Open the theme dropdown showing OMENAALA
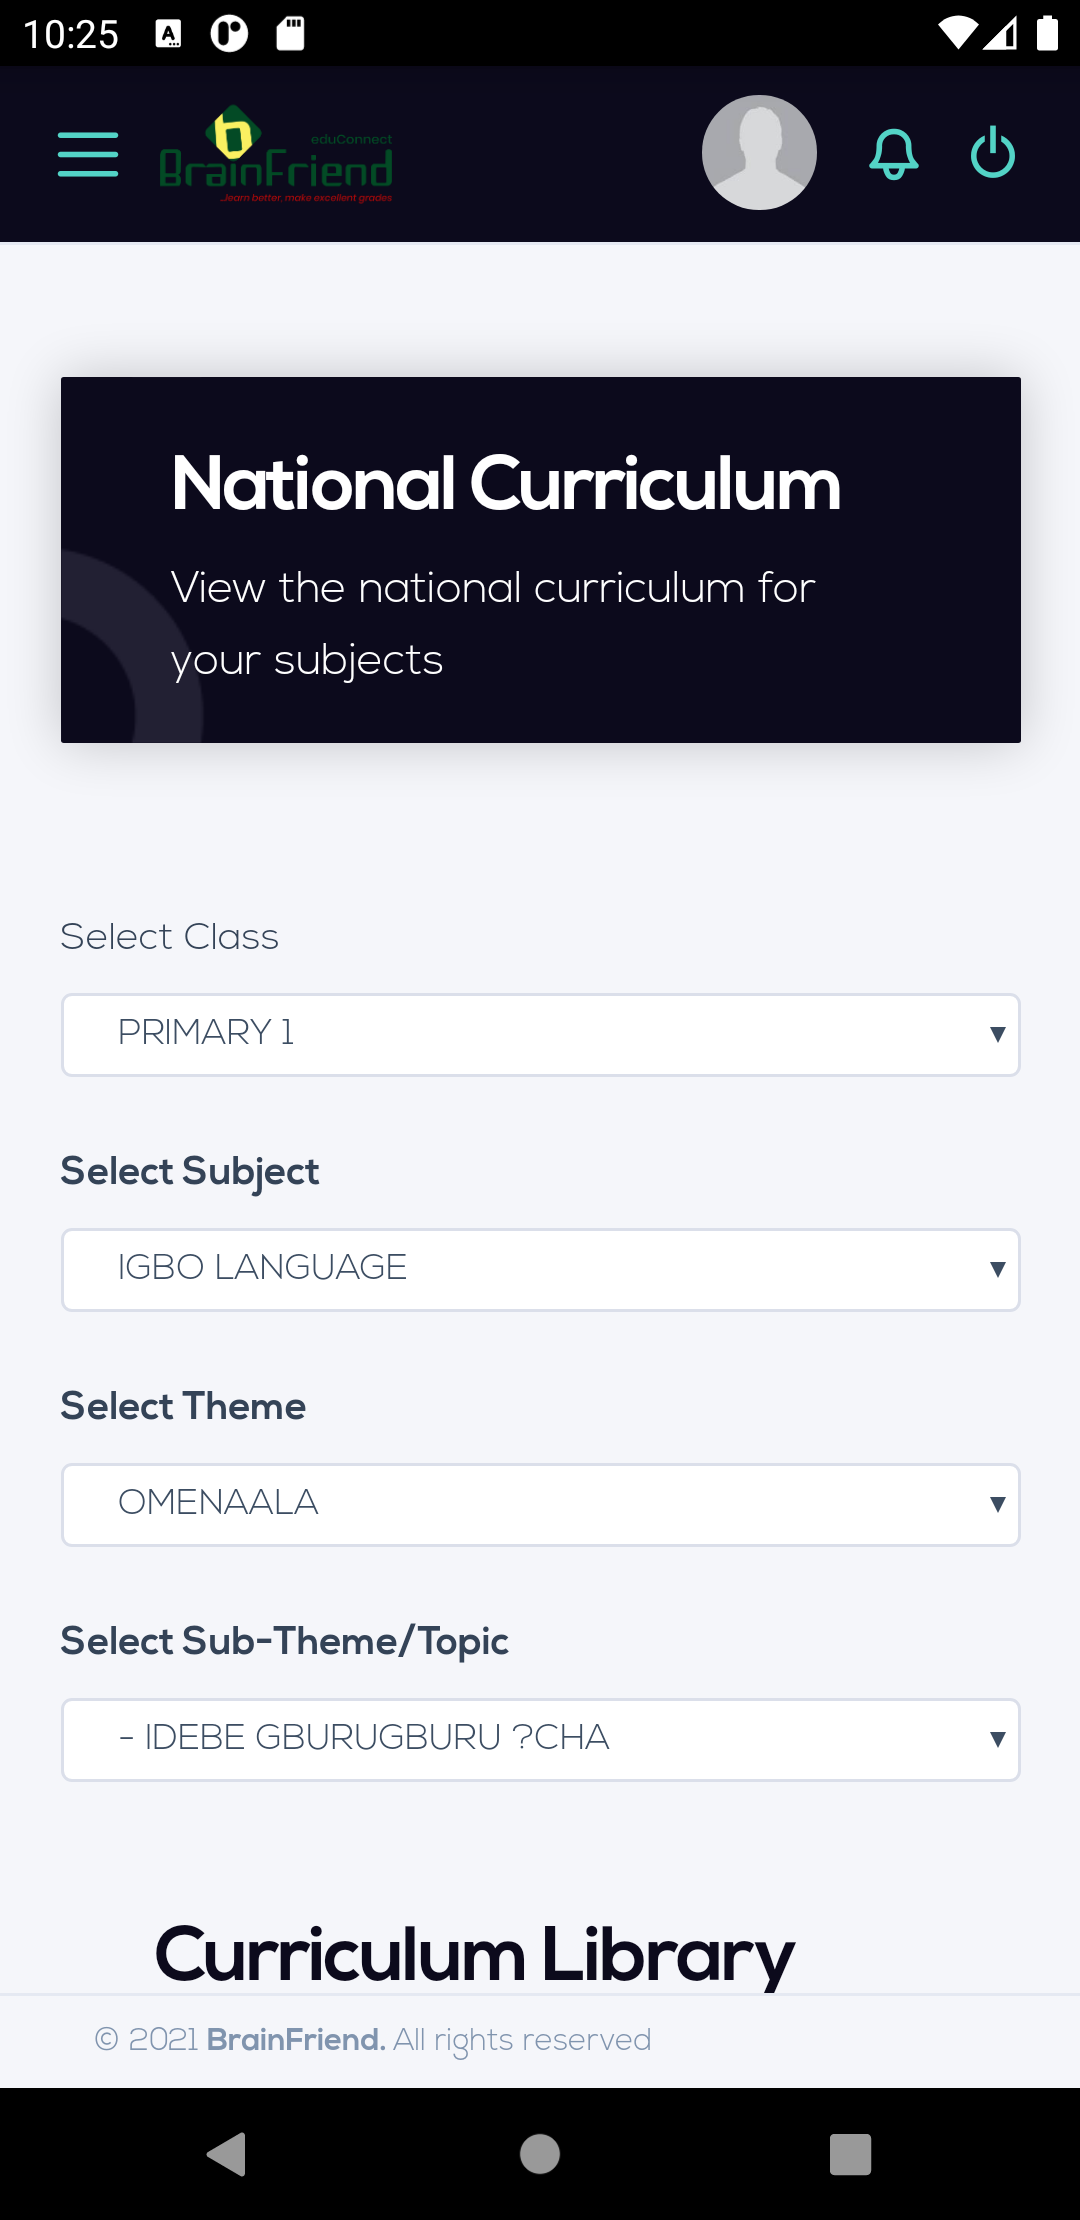 [x=541, y=1504]
